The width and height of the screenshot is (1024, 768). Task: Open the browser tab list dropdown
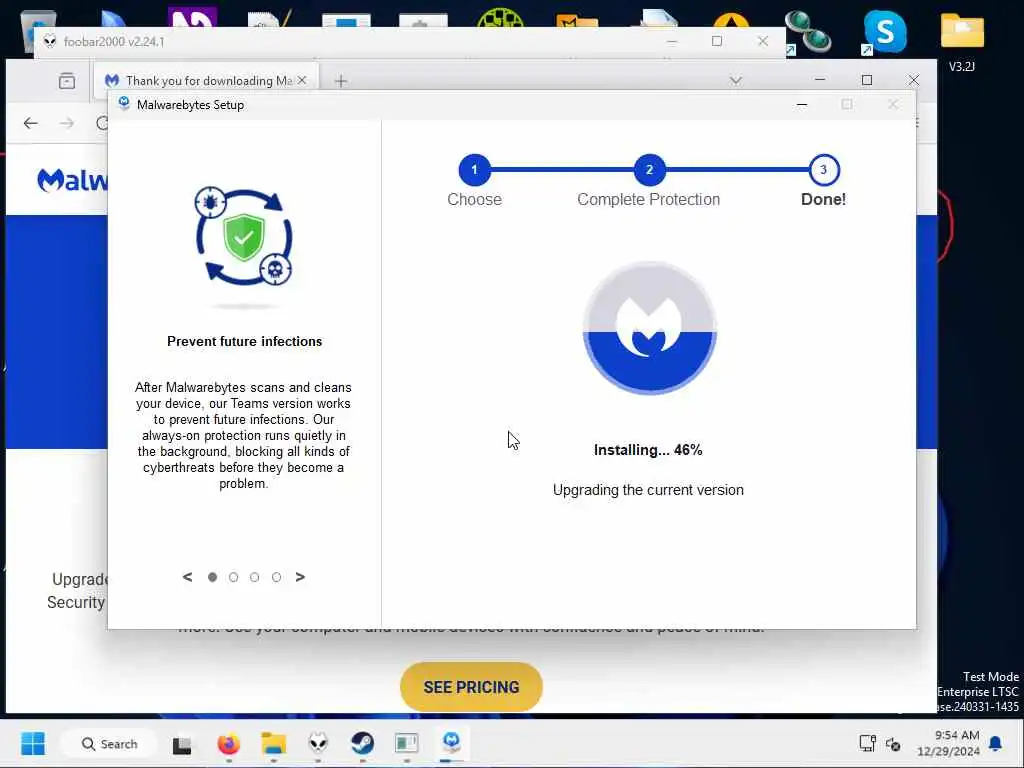tap(736, 80)
